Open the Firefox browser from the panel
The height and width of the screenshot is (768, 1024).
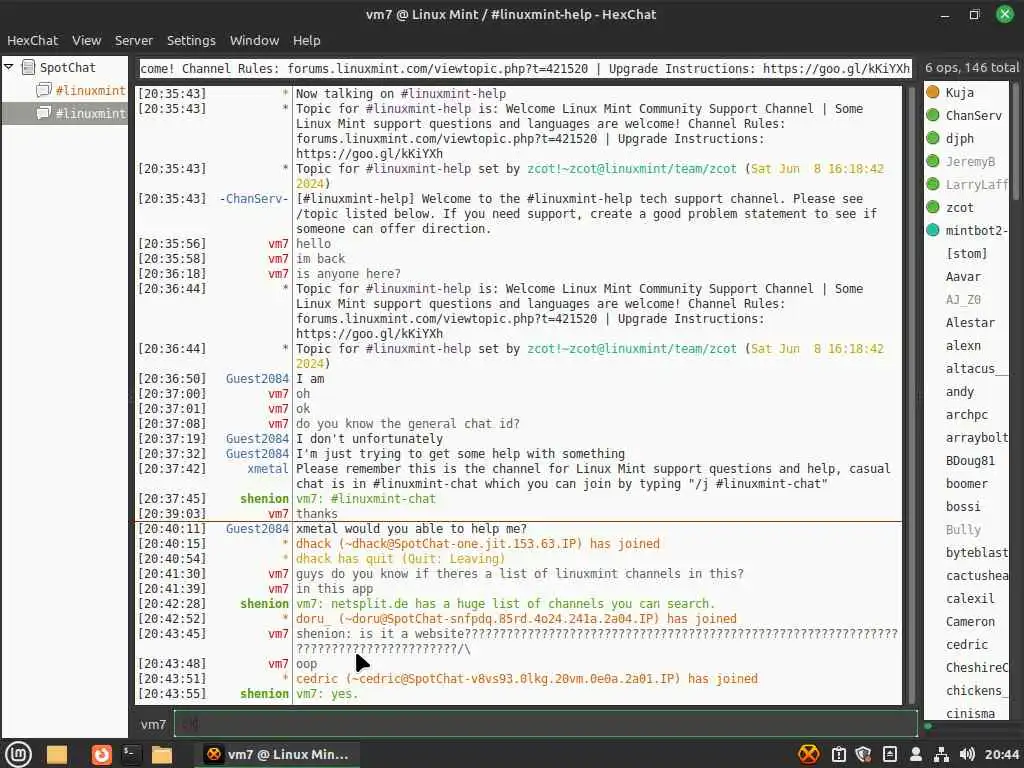click(x=101, y=754)
